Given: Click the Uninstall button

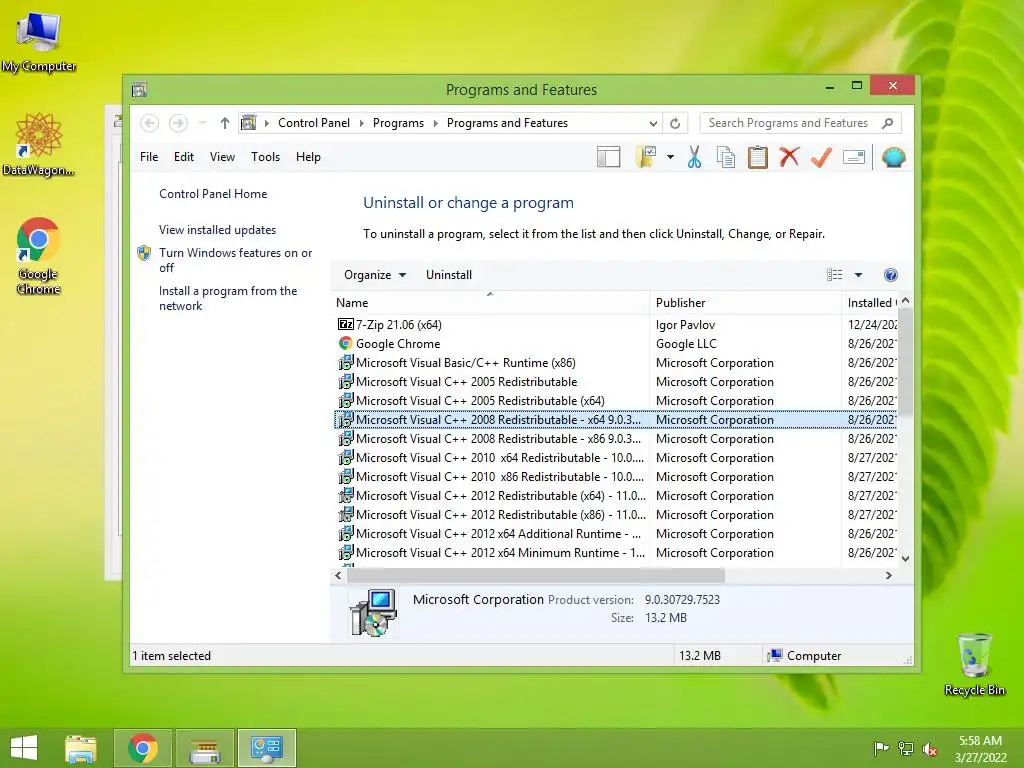Looking at the screenshot, I should 449,275.
